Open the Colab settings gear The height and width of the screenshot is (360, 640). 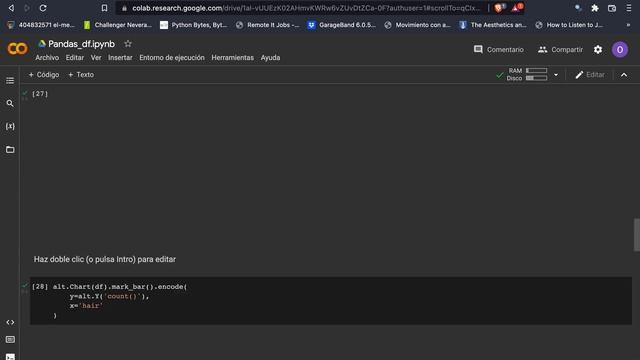pyautogui.click(x=598, y=49)
